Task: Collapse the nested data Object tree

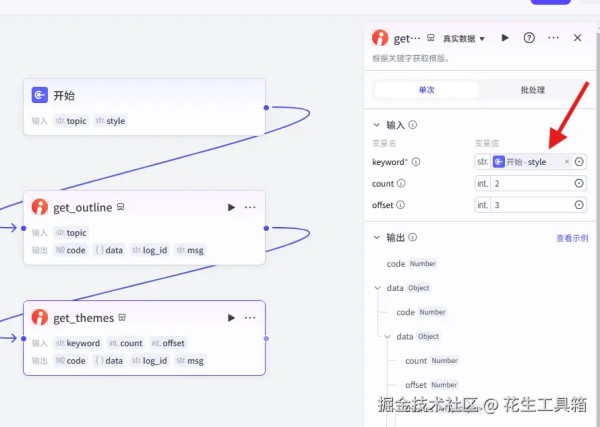Action: [x=388, y=336]
